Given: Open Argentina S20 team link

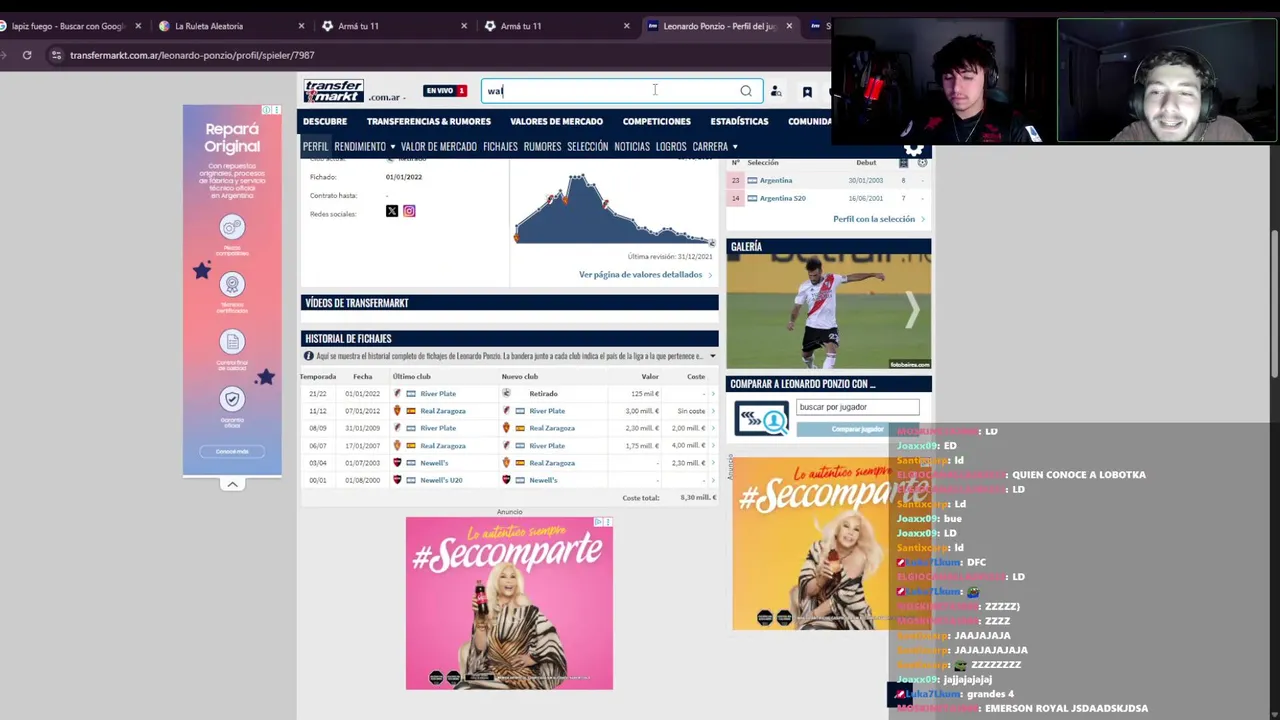Looking at the screenshot, I should pyautogui.click(x=782, y=198).
